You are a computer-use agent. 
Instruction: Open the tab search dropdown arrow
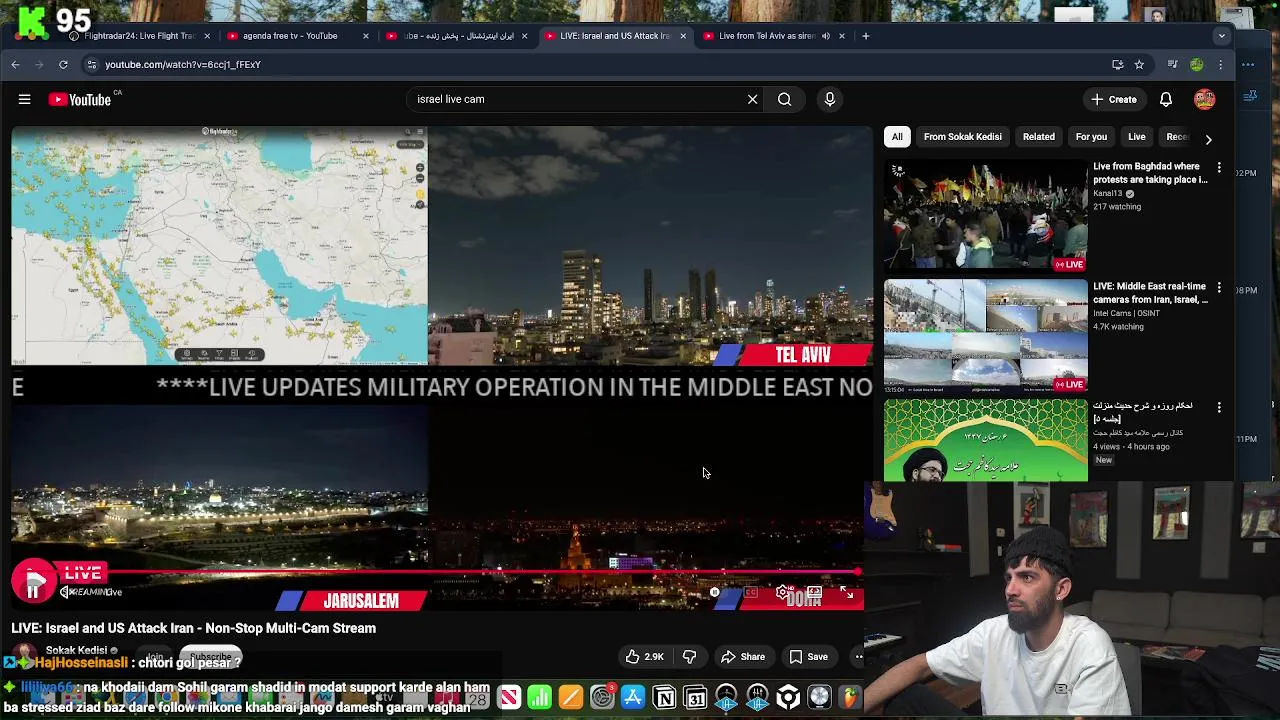[x=1221, y=36]
